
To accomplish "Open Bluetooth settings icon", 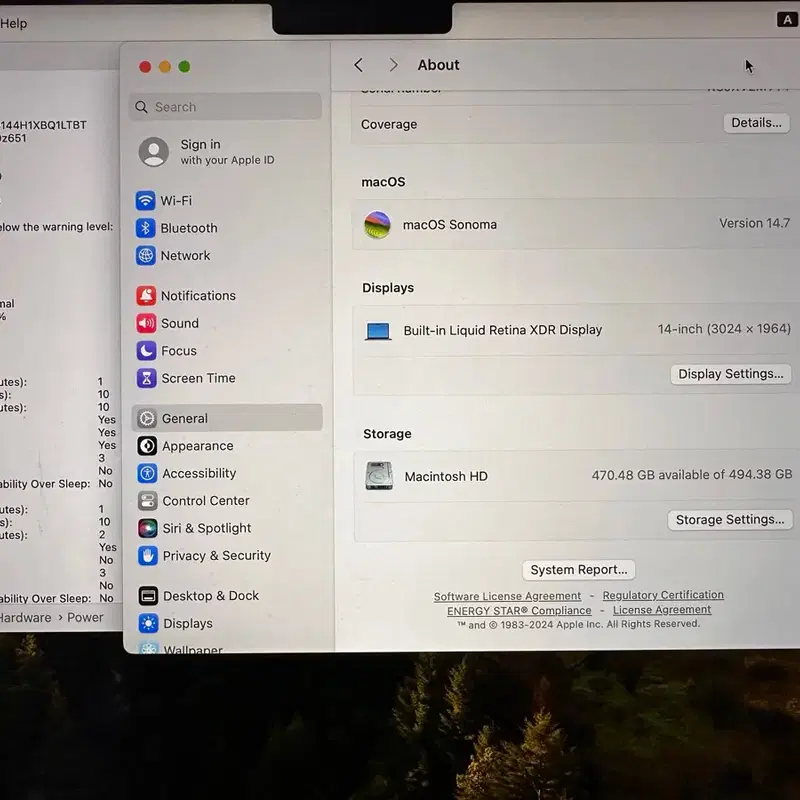I will point(145,228).
